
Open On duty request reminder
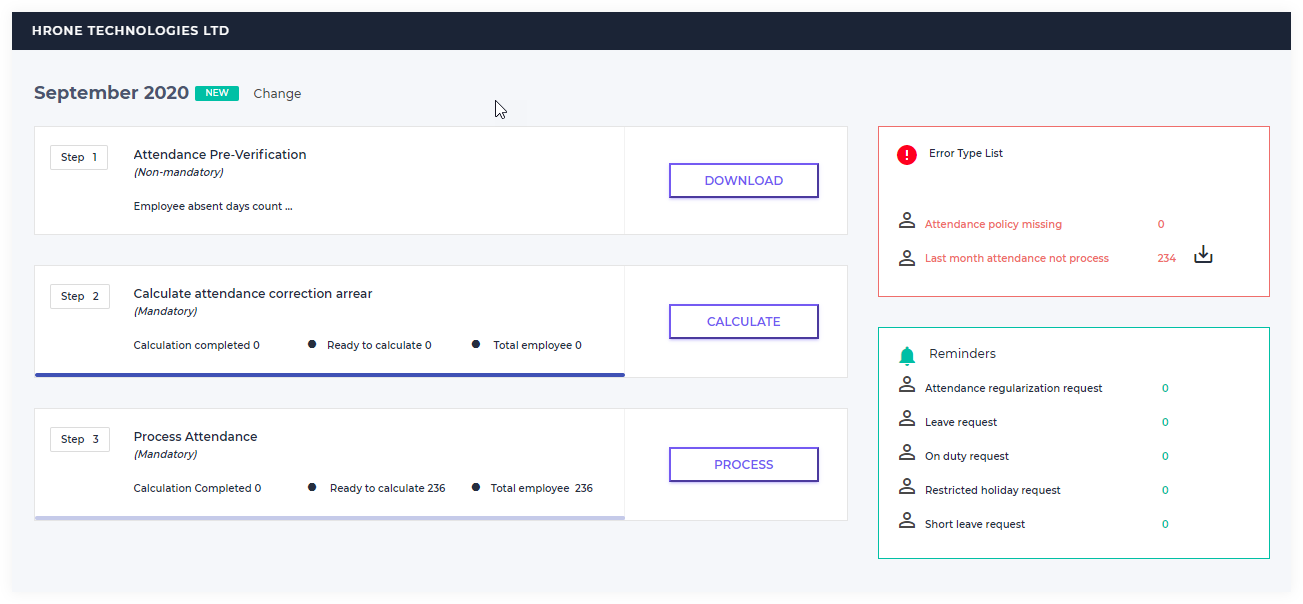[967, 456]
